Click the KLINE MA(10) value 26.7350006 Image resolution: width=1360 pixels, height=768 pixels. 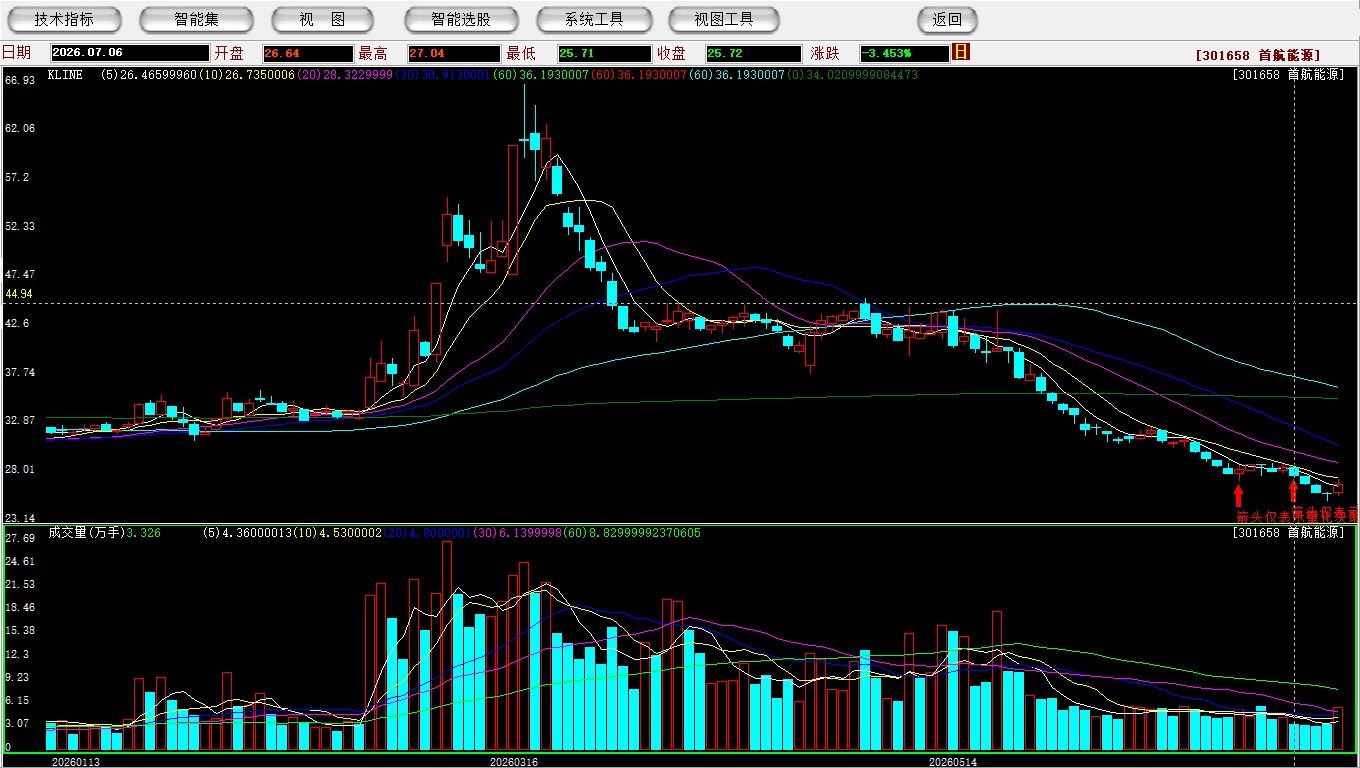point(259,75)
